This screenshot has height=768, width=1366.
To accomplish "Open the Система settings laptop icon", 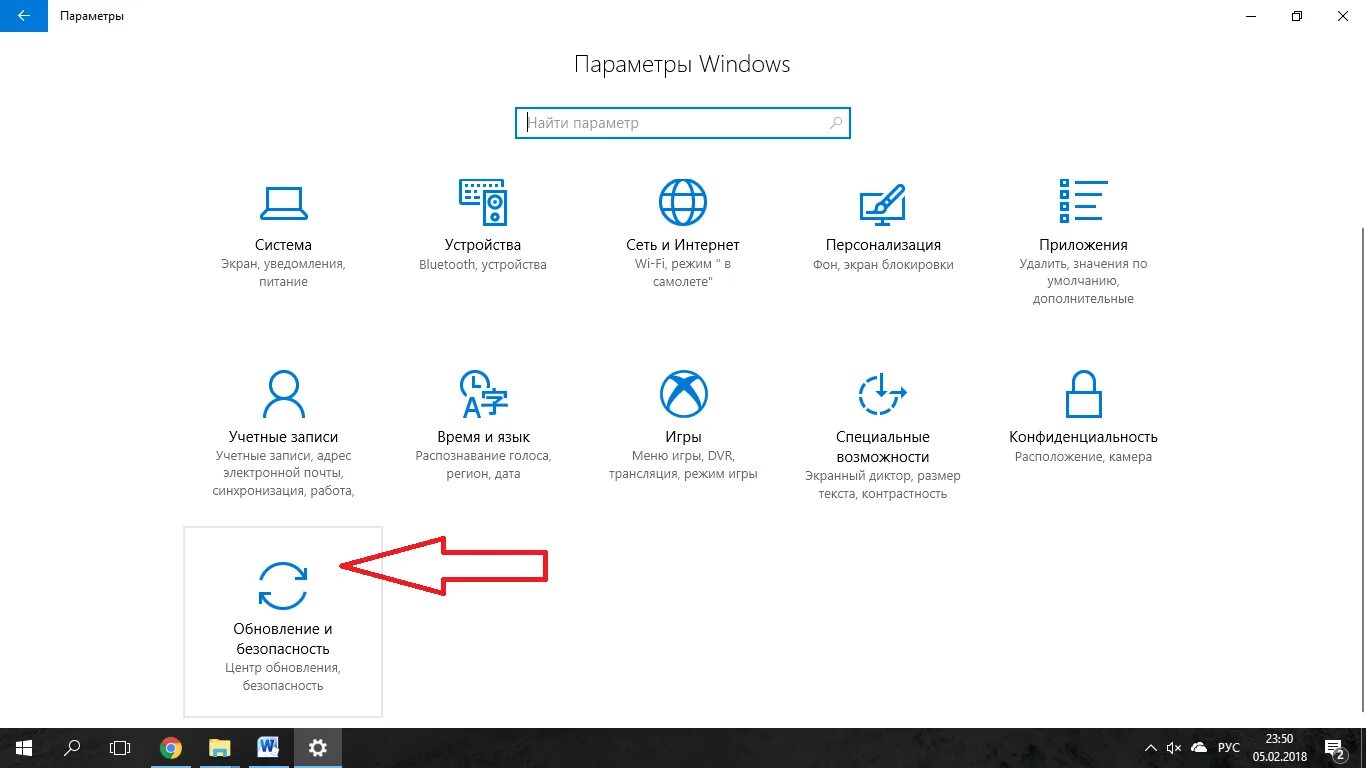I will (283, 202).
